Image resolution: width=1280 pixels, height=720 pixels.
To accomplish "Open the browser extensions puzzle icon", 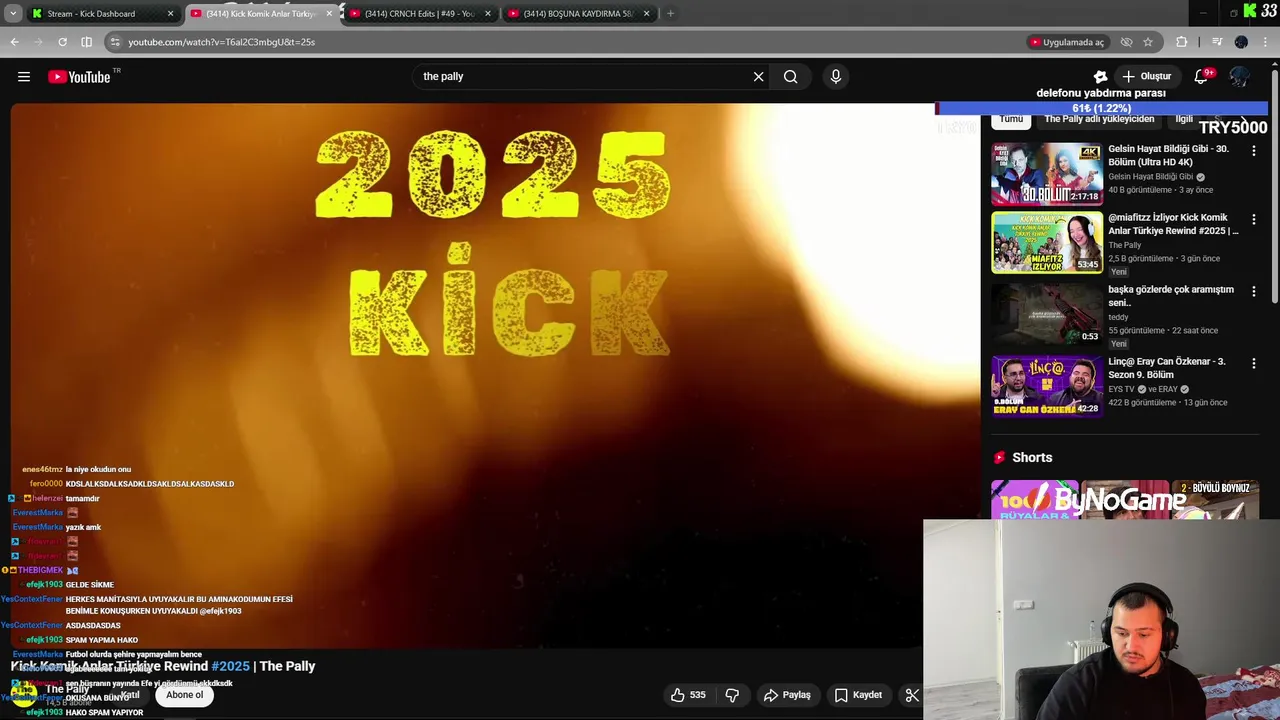I will 1182,42.
